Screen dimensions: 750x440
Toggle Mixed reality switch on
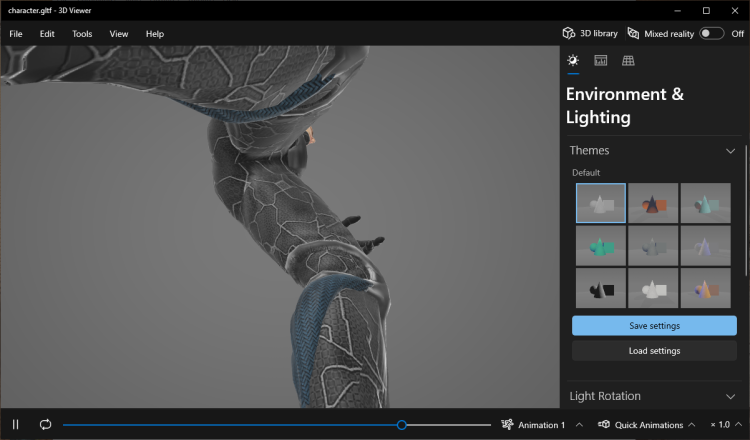pyautogui.click(x=711, y=33)
